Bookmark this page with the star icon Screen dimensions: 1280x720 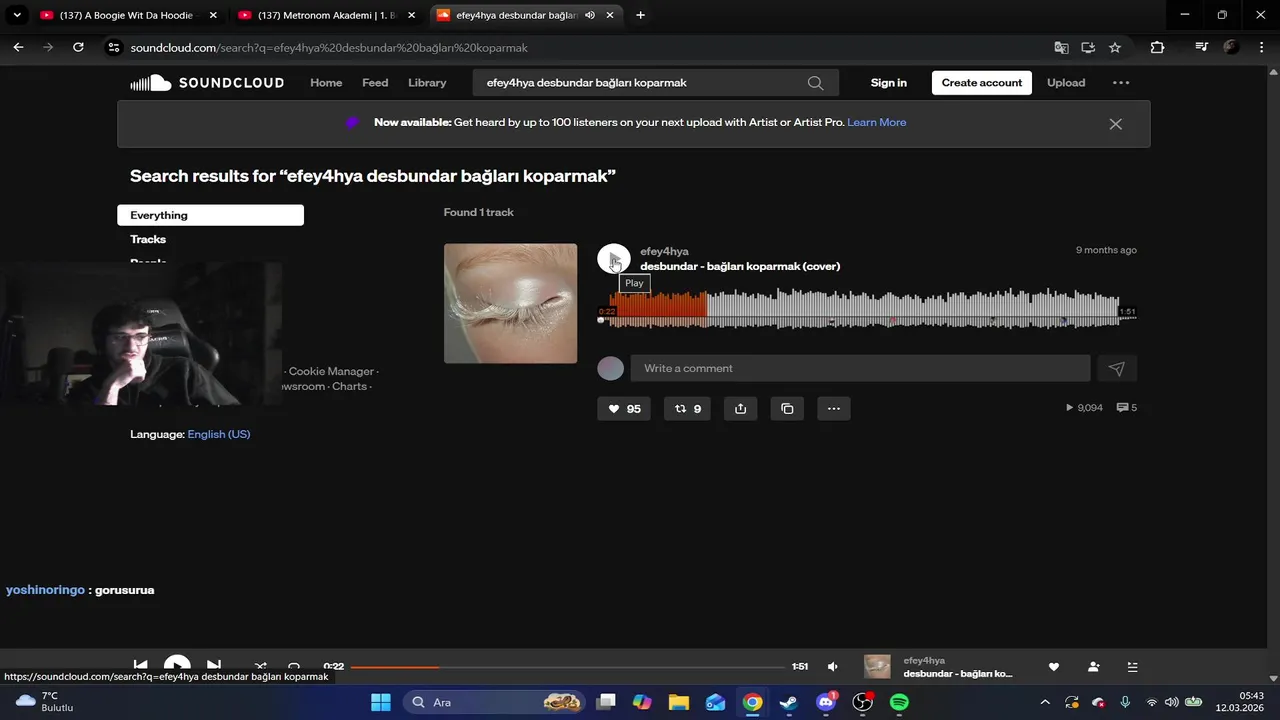(x=1115, y=47)
